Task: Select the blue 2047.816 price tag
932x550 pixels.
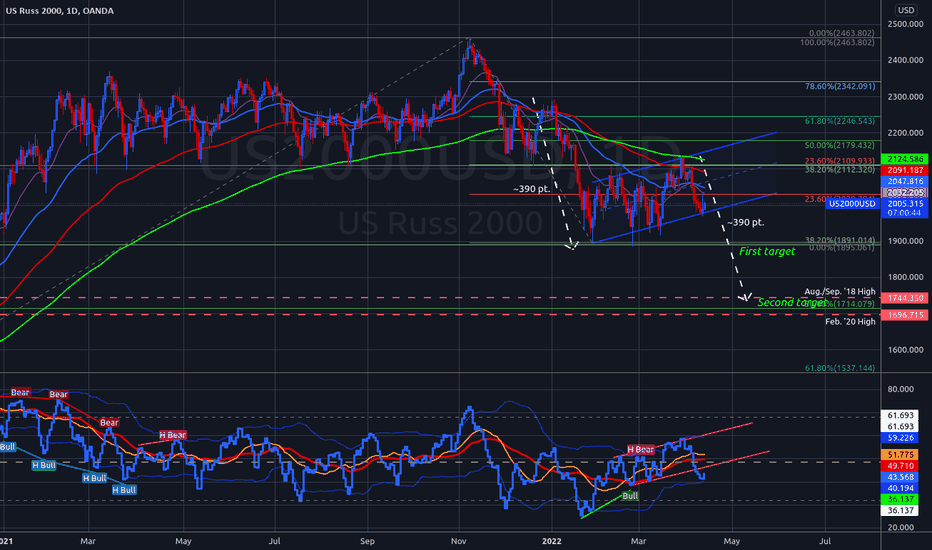Action: [x=905, y=181]
